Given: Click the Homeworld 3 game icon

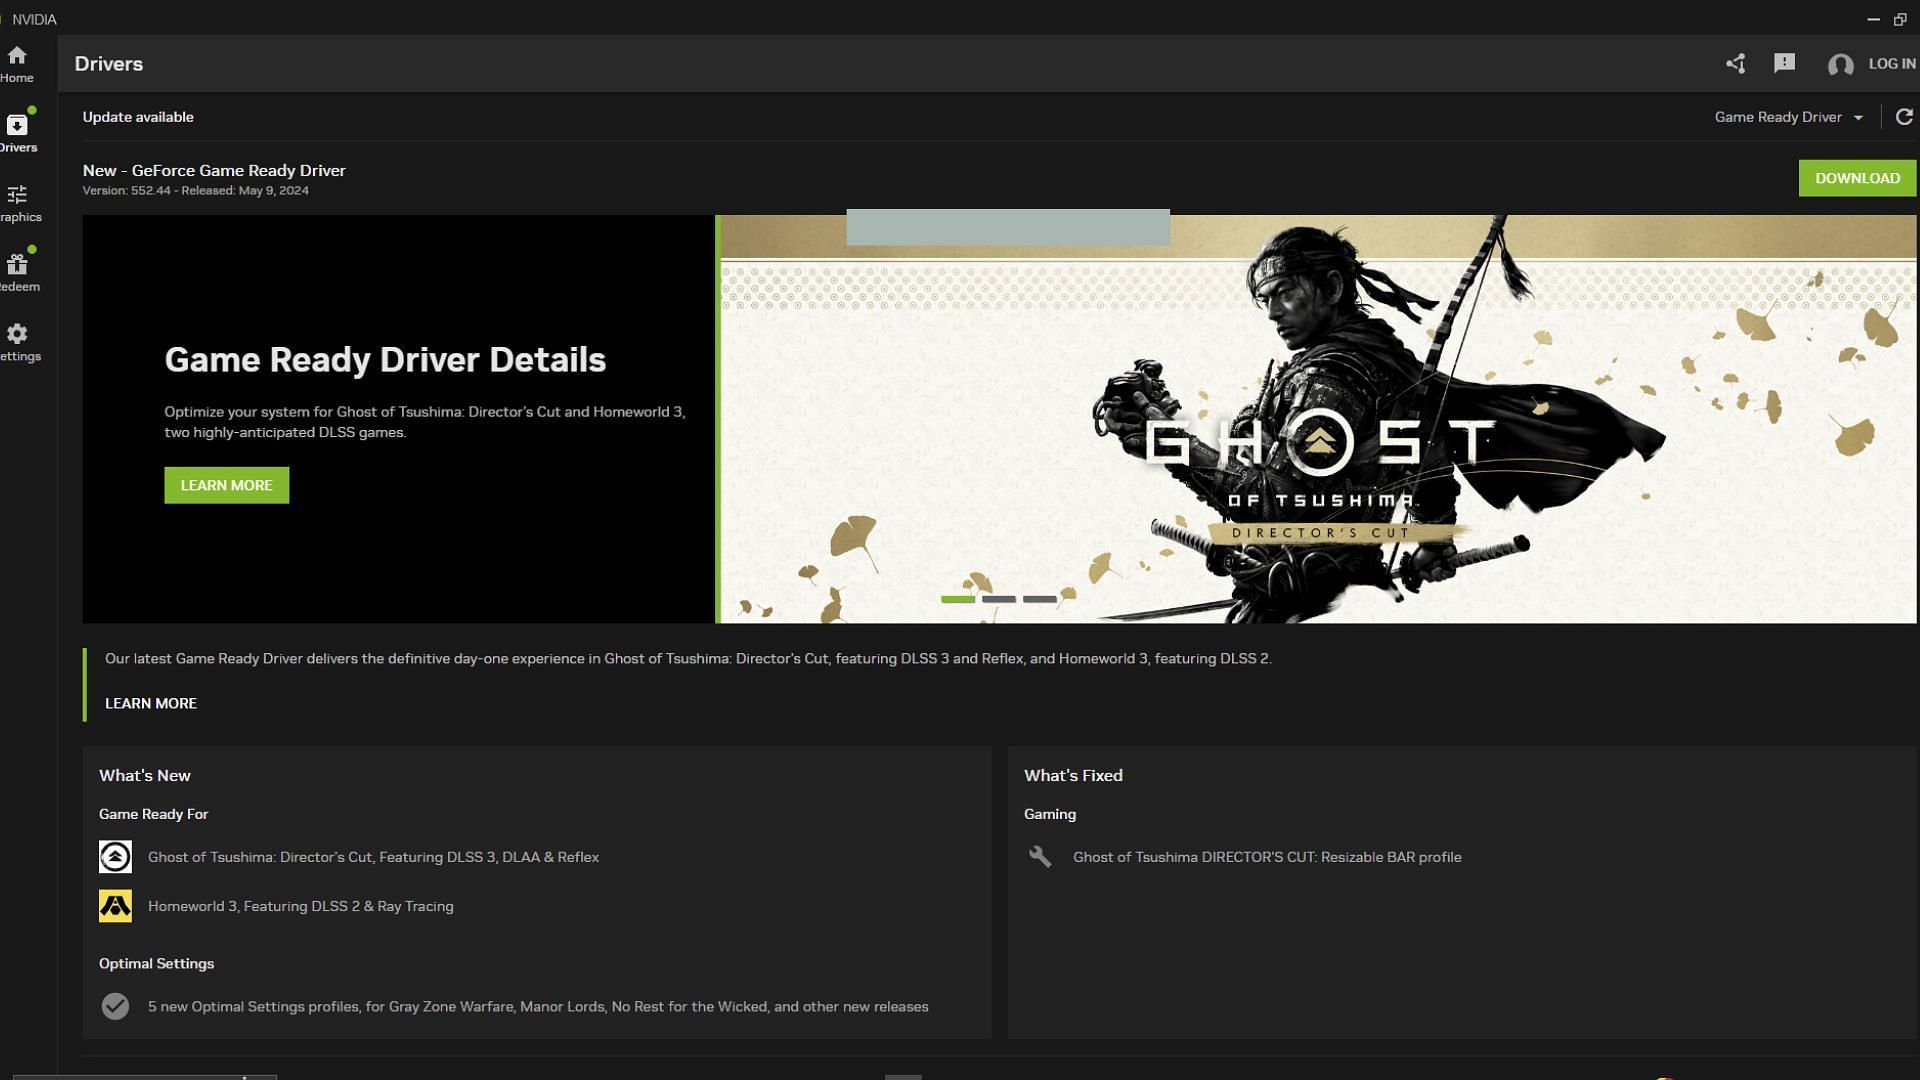Looking at the screenshot, I should (115, 906).
